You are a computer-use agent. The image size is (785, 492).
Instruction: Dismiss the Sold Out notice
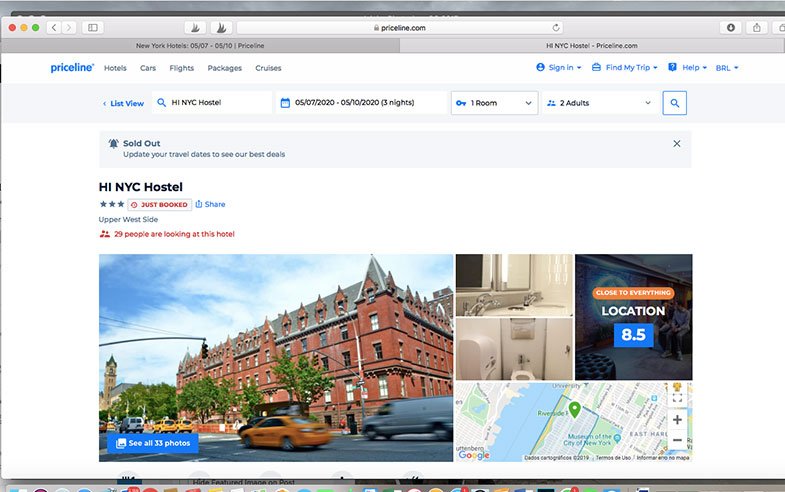point(676,144)
